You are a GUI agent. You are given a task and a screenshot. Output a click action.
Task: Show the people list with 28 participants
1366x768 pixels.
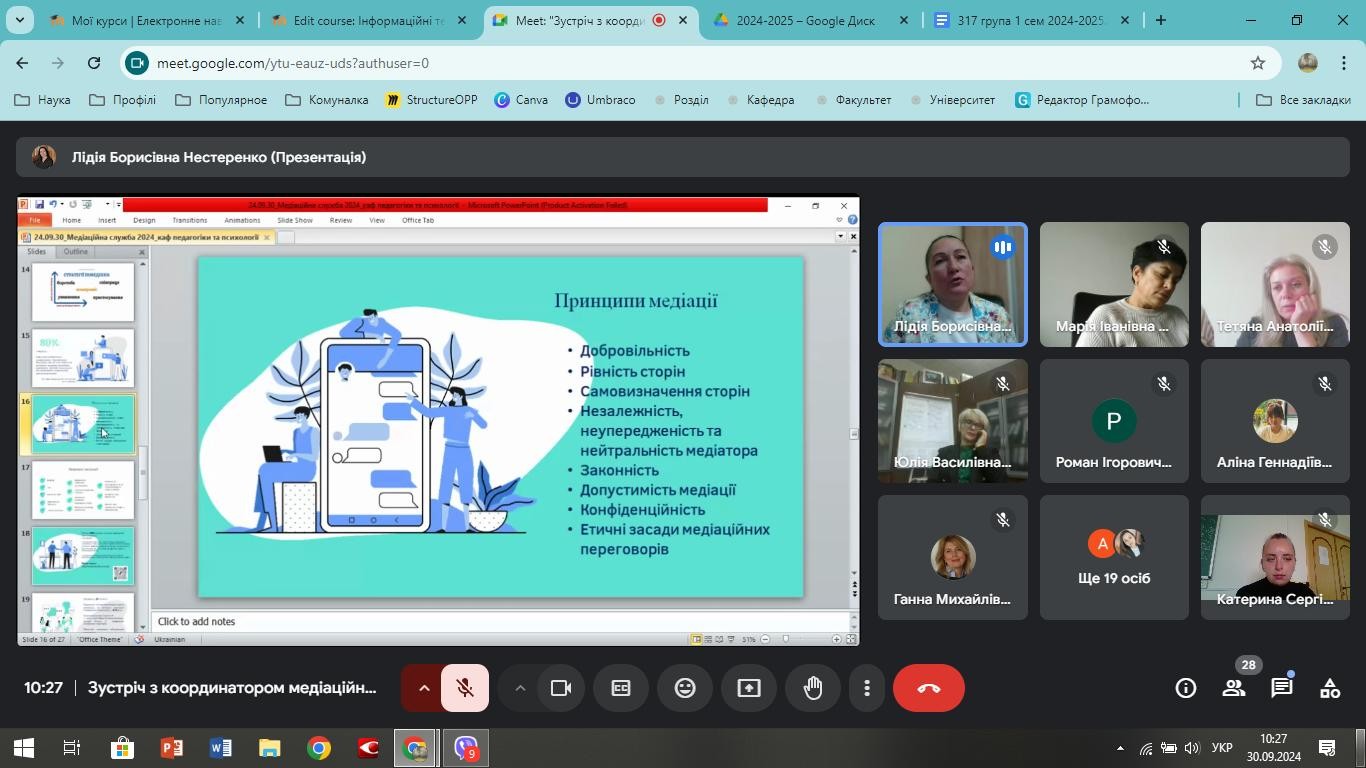click(1234, 688)
